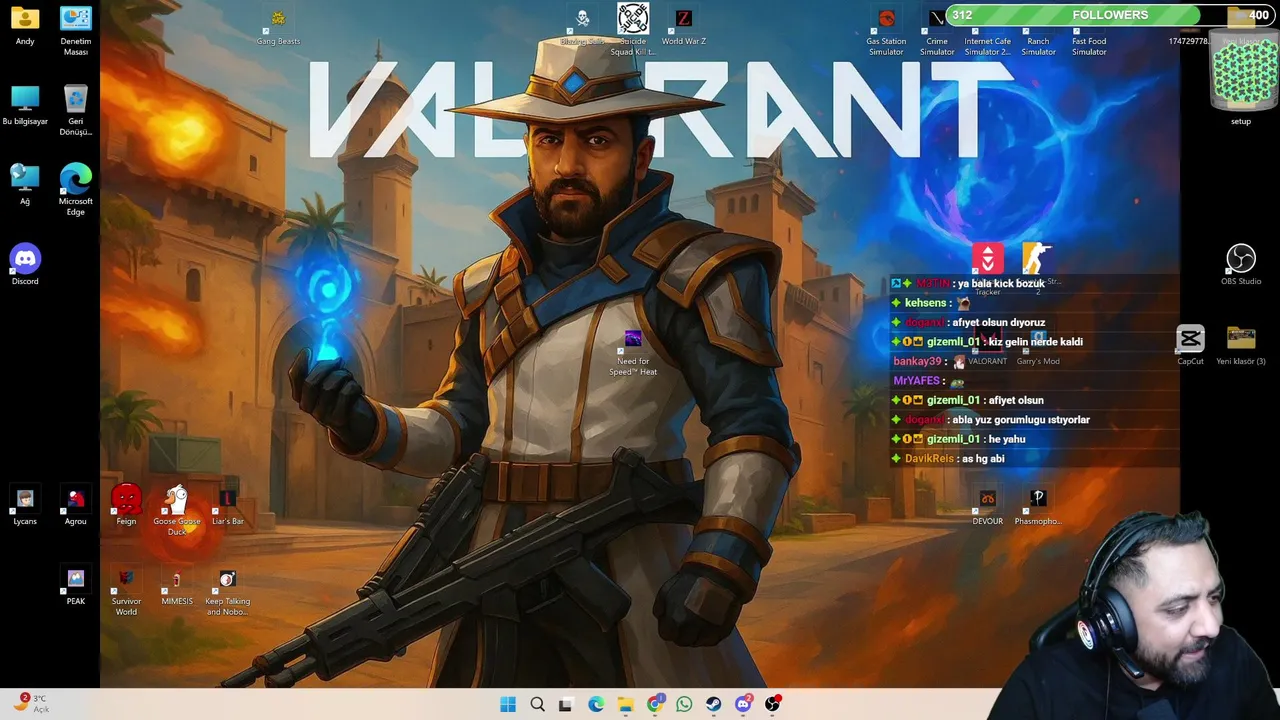Screen dimensions: 1280x720
Task: Open Internet Cafe Simulator 2 shortcut
Action: (x=987, y=46)
